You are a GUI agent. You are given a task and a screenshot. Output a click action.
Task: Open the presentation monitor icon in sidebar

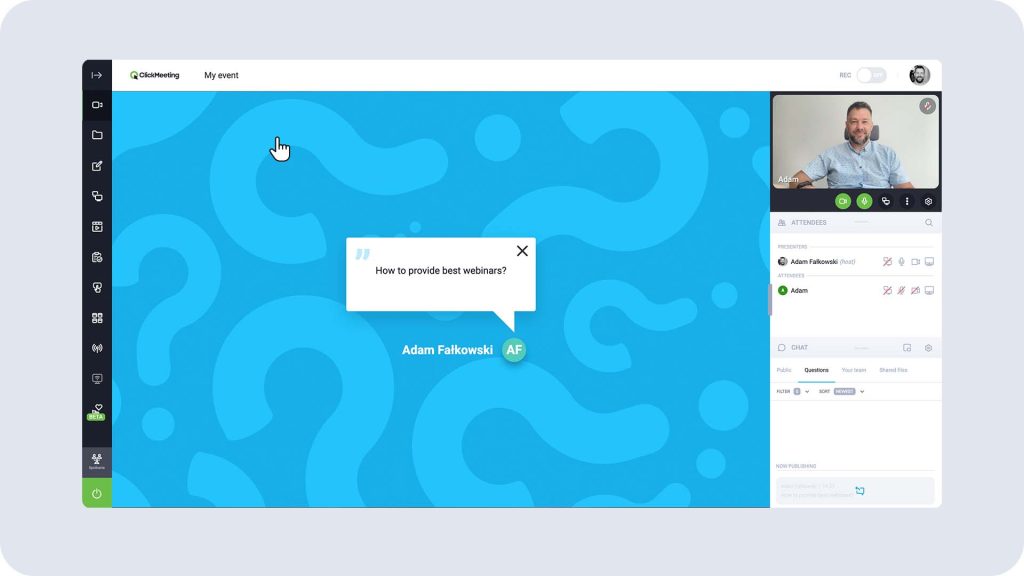click(97, 379)
